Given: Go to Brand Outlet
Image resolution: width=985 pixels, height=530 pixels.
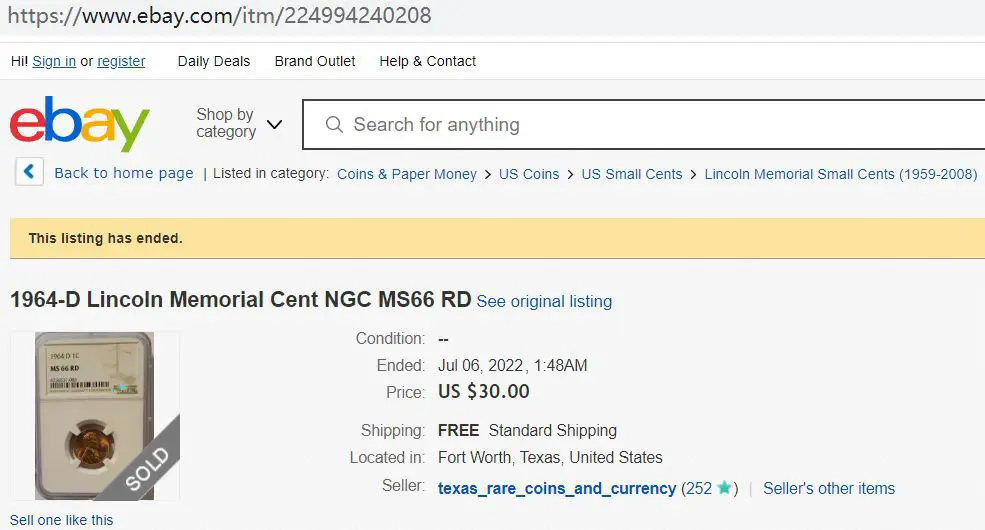Looking at the screenshot, I should (x=315, y=62).
